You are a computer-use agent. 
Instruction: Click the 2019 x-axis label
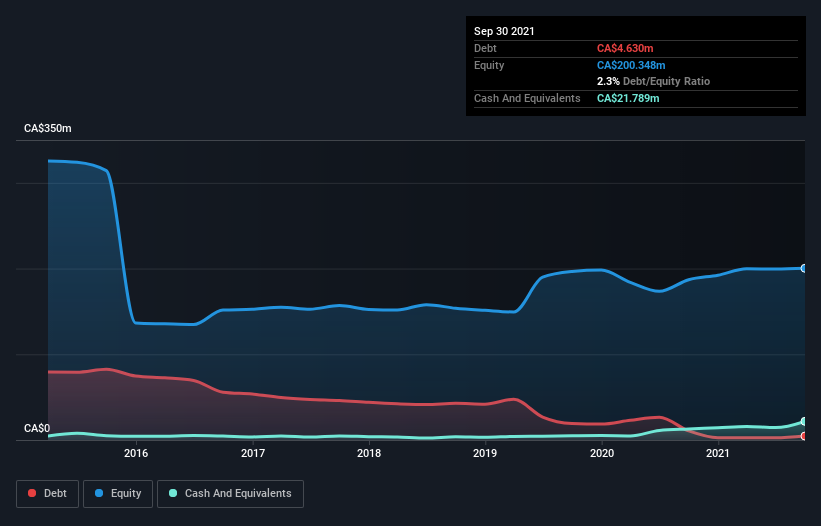[x=485, y=453]
